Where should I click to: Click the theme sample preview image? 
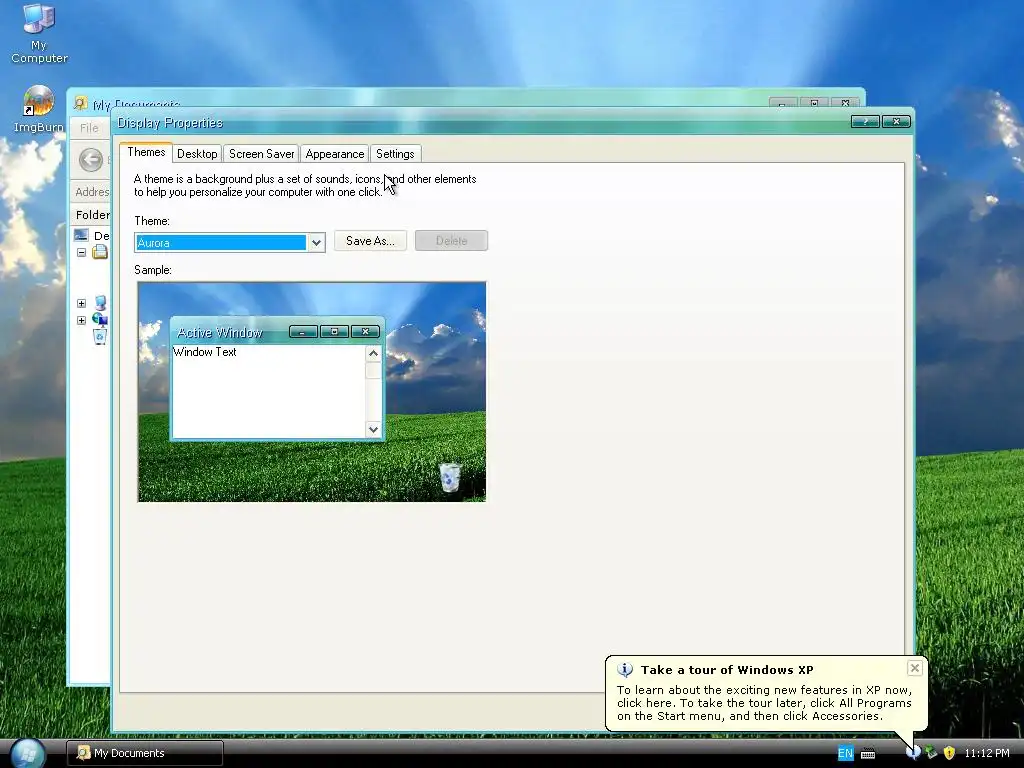coord(312,392)
